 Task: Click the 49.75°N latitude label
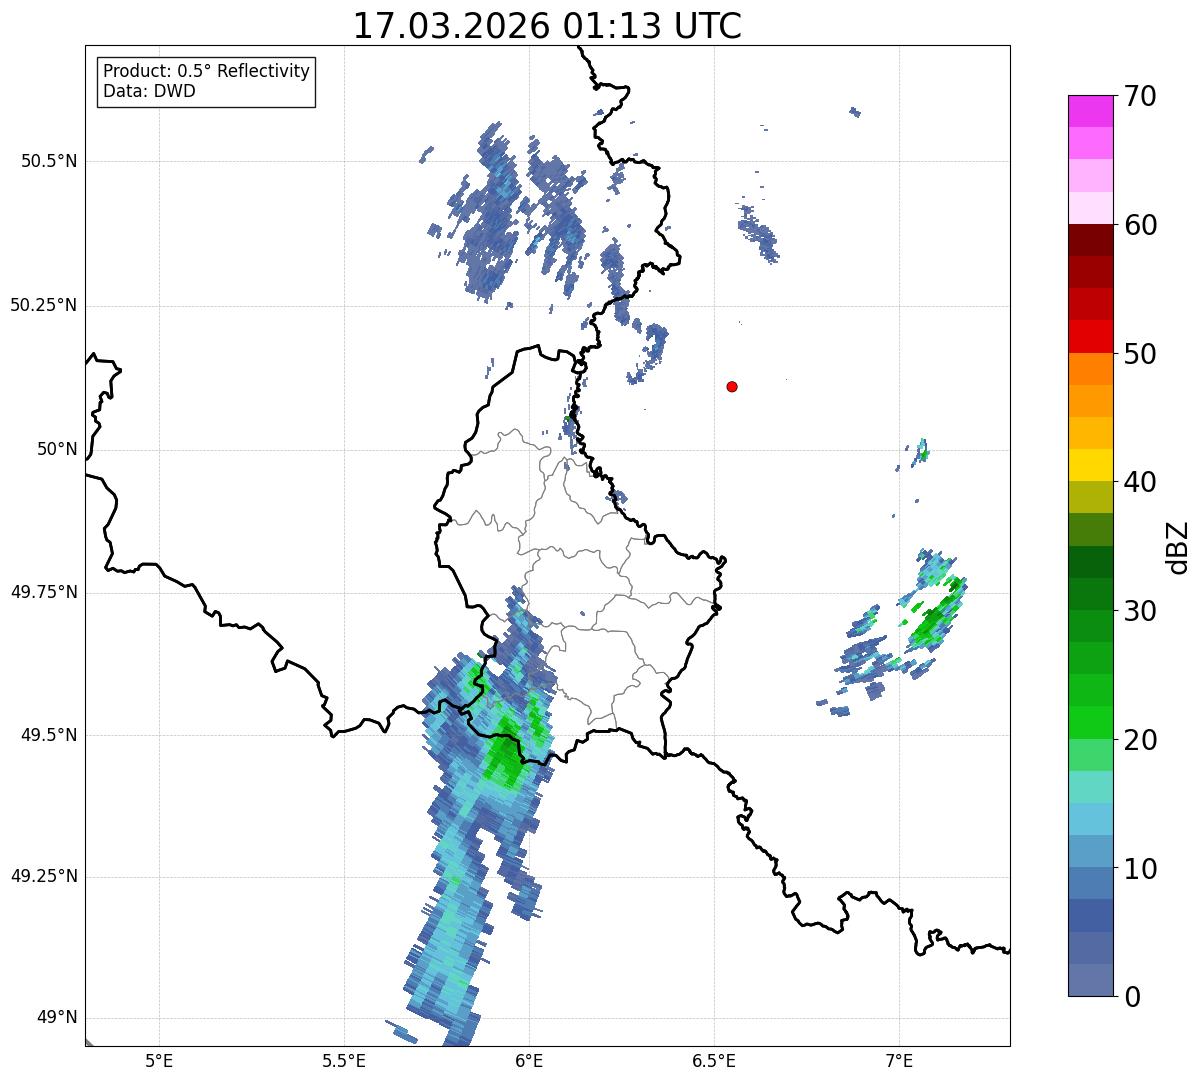point(43,592)
